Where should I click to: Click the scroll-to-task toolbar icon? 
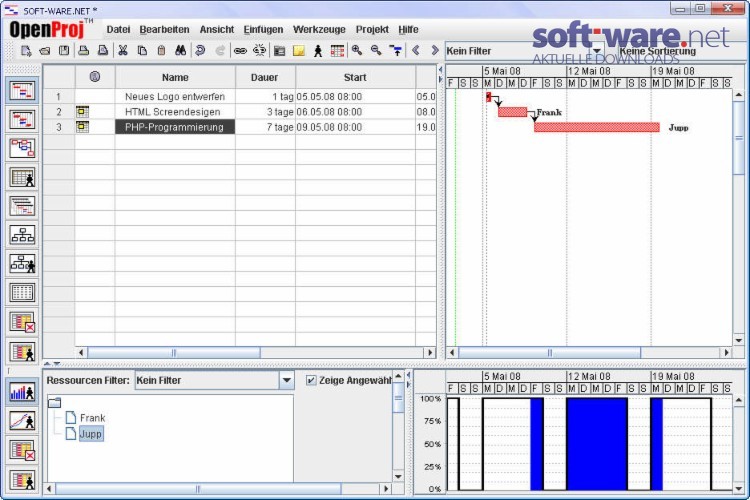pyautogui.click(x=396, y=51)
